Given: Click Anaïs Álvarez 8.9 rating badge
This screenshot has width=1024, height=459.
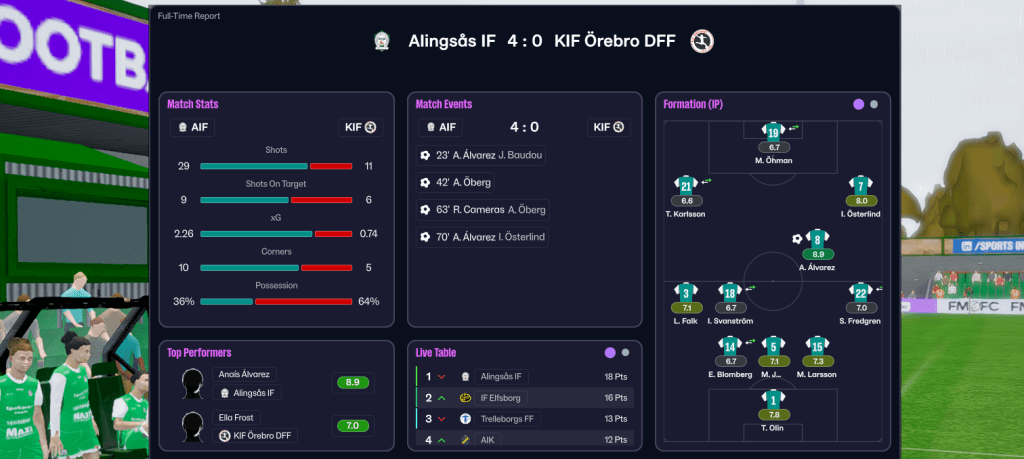Looking at the screenshot, I should 351,382.
